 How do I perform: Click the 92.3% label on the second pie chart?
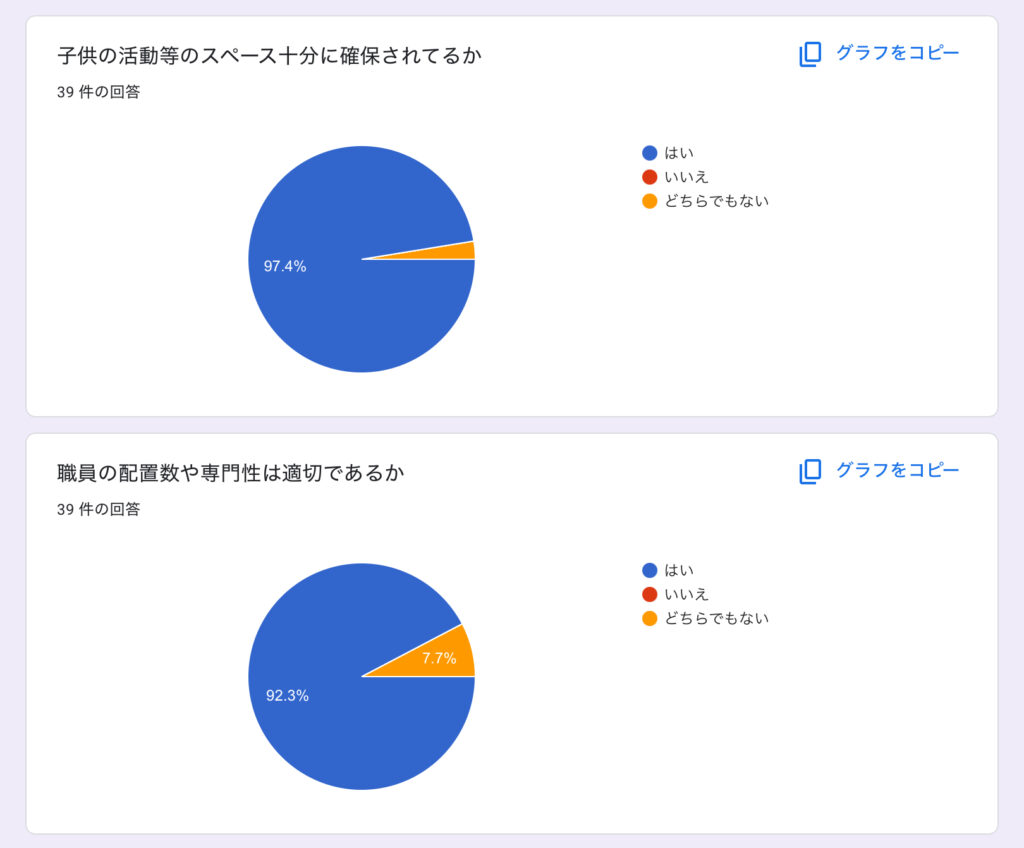click(287, 695)
